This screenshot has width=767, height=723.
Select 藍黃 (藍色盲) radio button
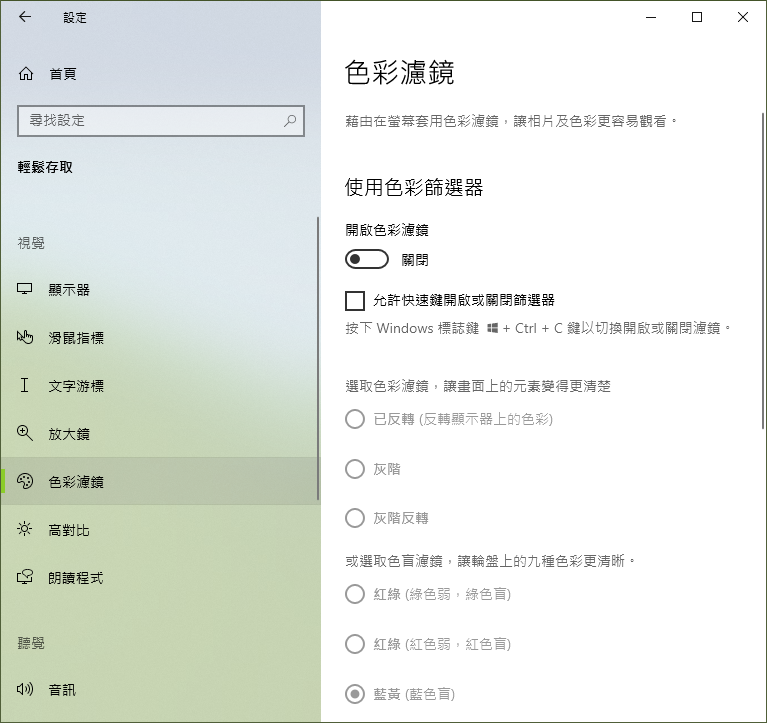(355, 694)
